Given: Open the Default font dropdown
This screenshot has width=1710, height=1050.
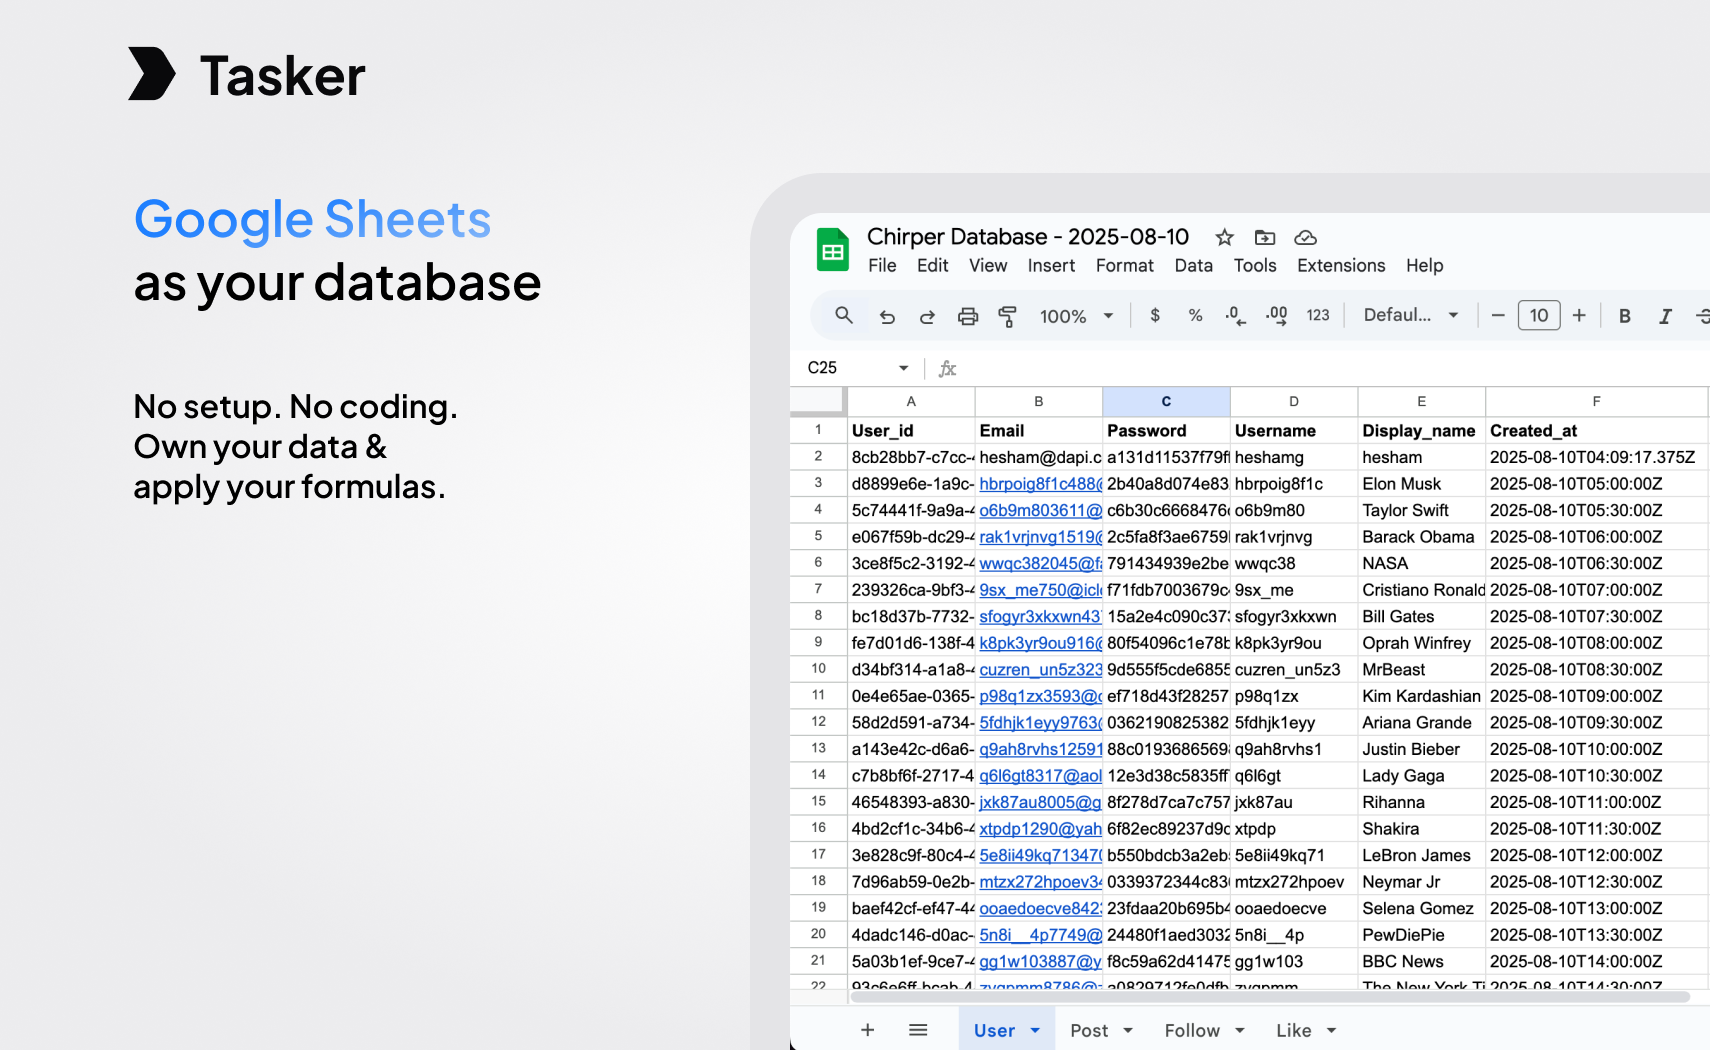Looking at the screenshot, I should coord(1411,315).
